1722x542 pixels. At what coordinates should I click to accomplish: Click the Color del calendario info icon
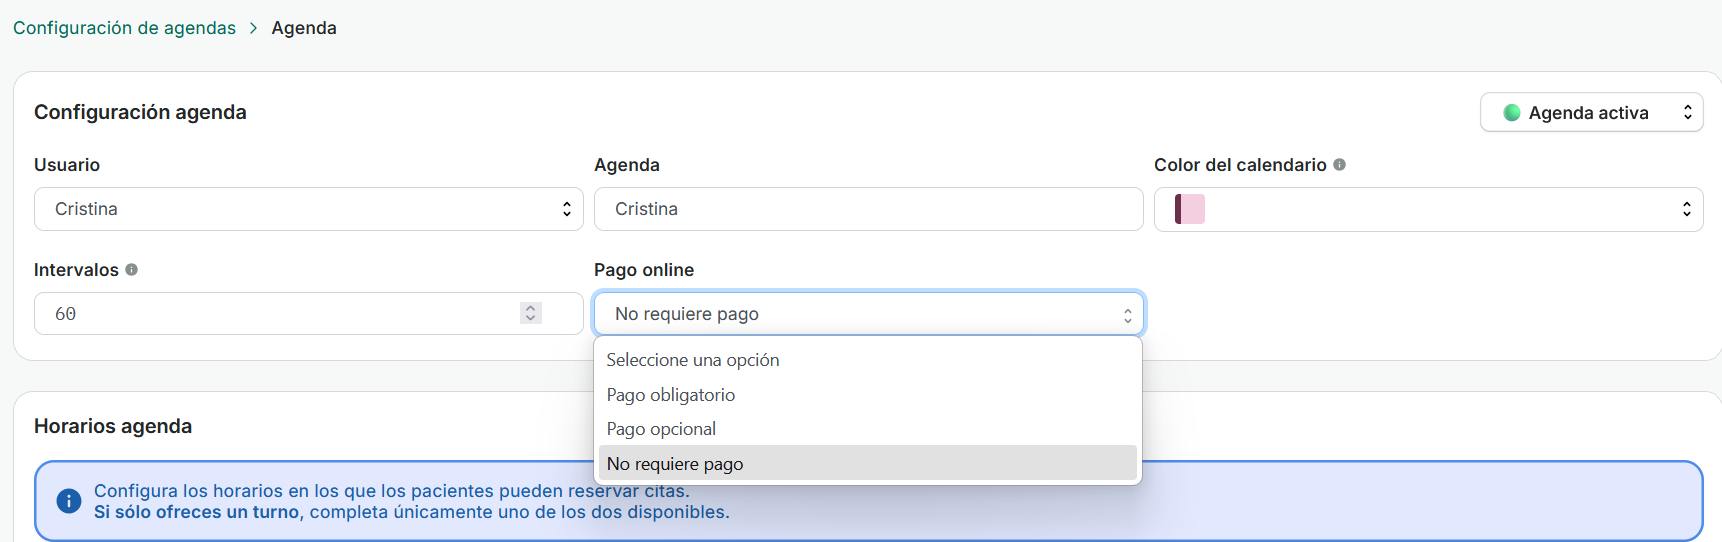pos(1339,165)
